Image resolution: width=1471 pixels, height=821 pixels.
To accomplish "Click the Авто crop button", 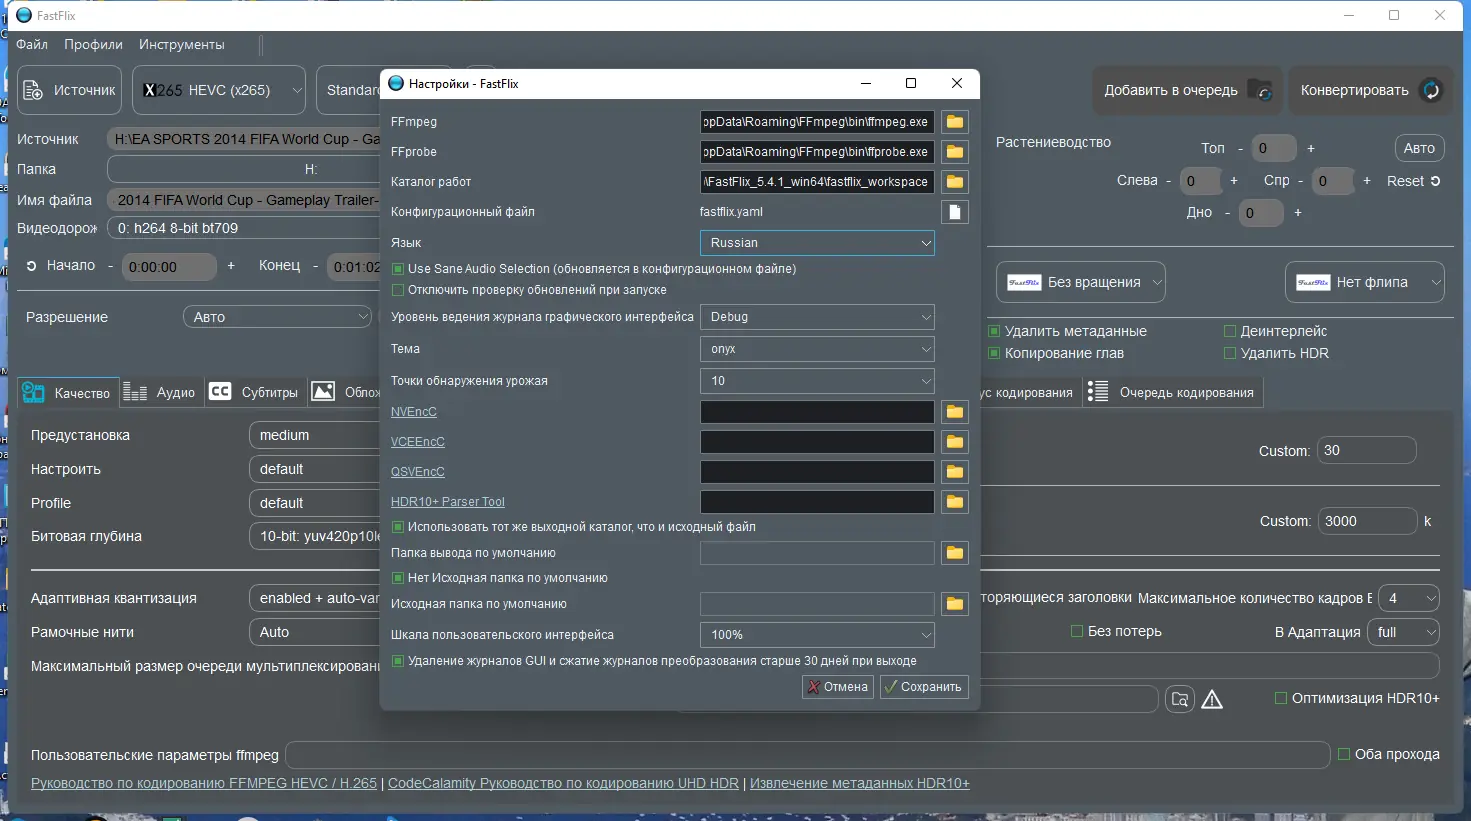I will click(x=1419, y=148).
